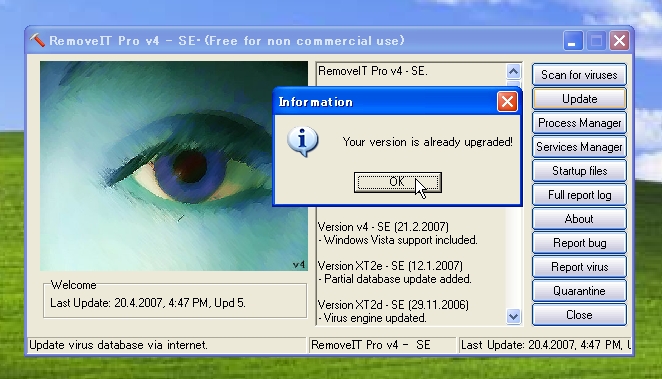Click Report bug button
The width and height of the screenshot is (662, 379).
click(579, 243)
